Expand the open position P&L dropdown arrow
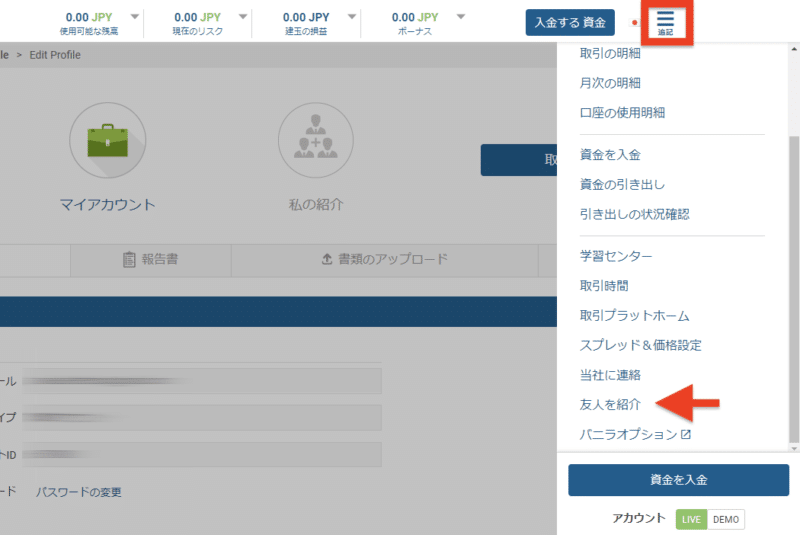This screenshot has width=800, height=535. [x=352, y=17]
